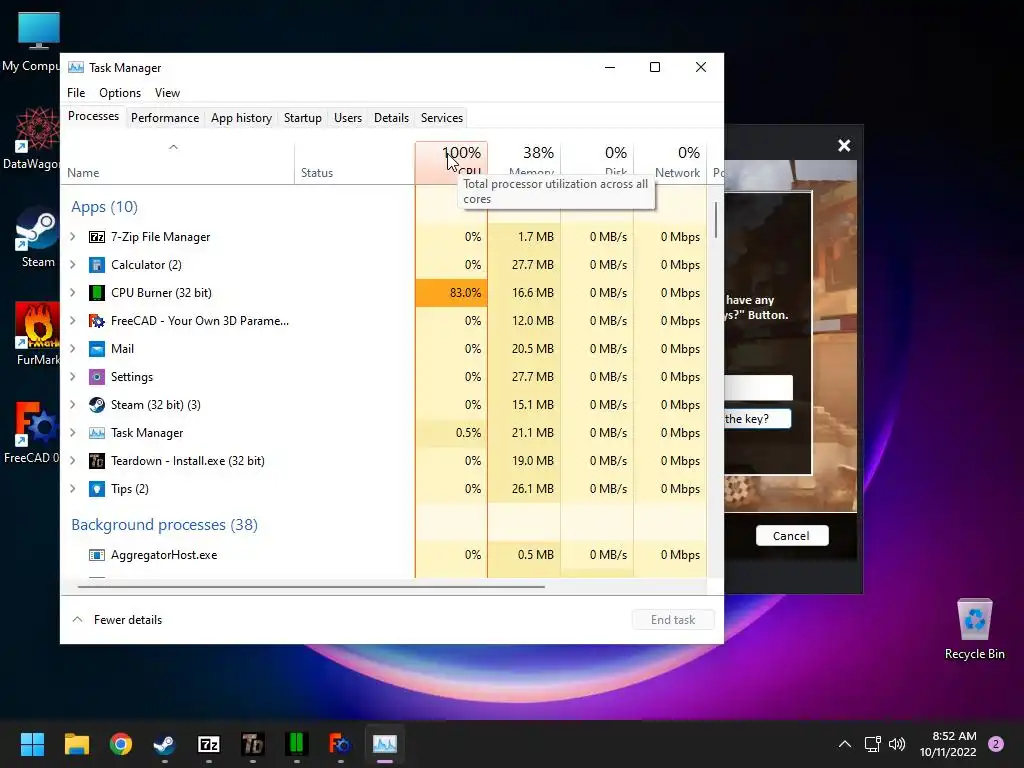Click the key input field in installer
Screen dimensions: 1024x768
(x=758, y=388)
